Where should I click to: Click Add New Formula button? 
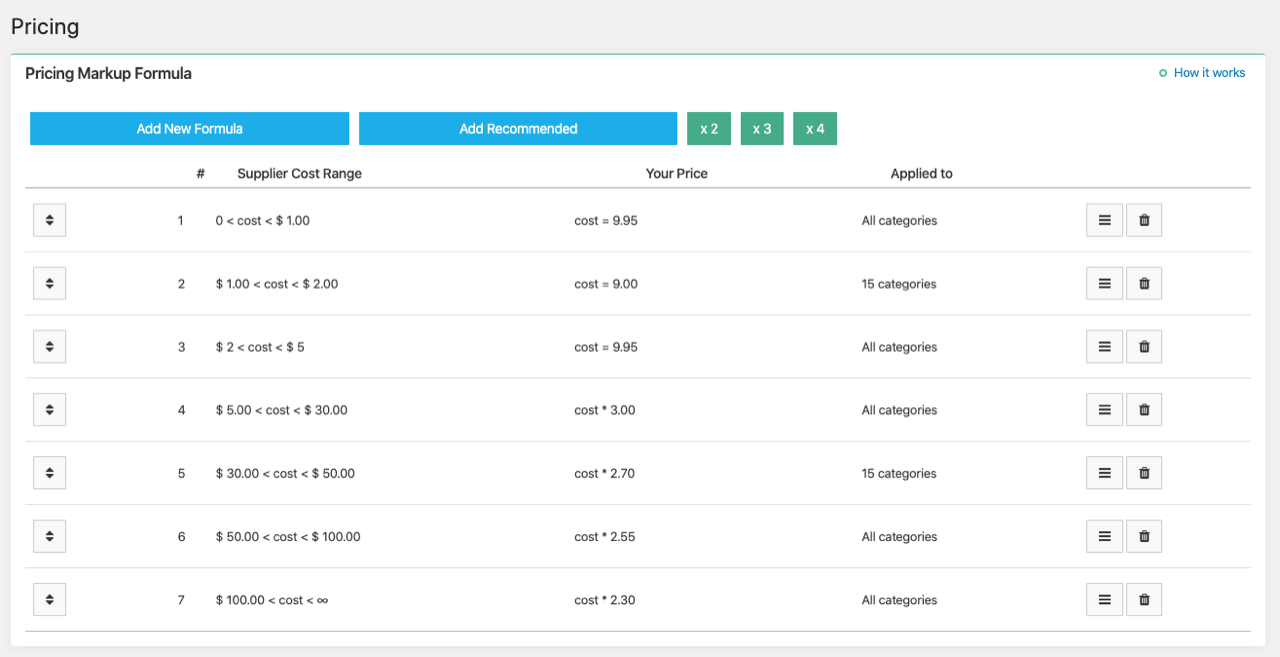pos(189,129)
